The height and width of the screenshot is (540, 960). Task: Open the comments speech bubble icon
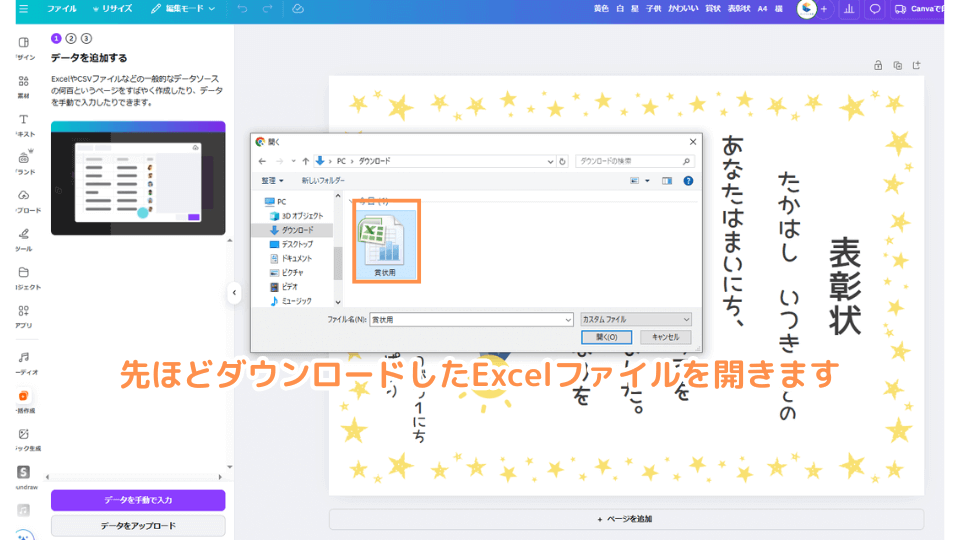(875, 9)
